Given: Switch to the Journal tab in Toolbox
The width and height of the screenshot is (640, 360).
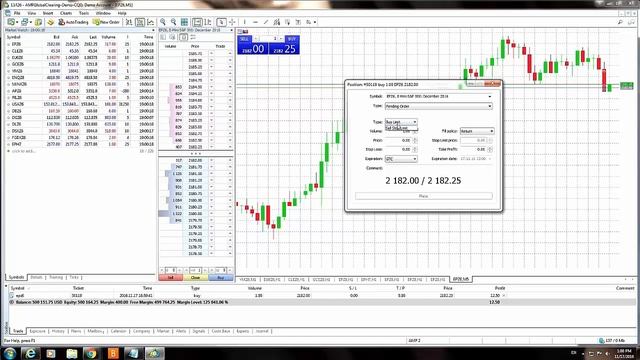Looking at the screenshot, I should (x=262, y=331).
